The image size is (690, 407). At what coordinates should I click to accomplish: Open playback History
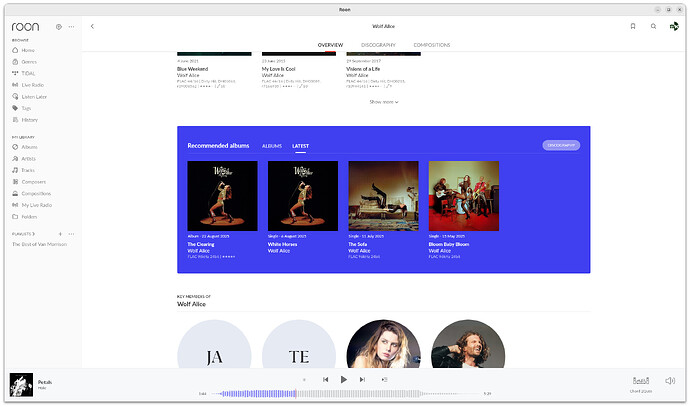pos(29,120)
